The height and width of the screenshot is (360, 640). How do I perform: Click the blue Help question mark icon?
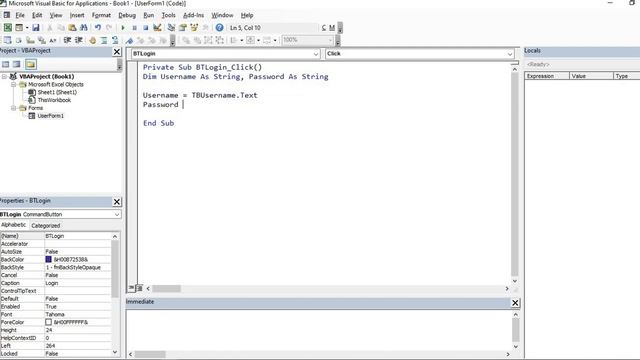click(219, 28)
